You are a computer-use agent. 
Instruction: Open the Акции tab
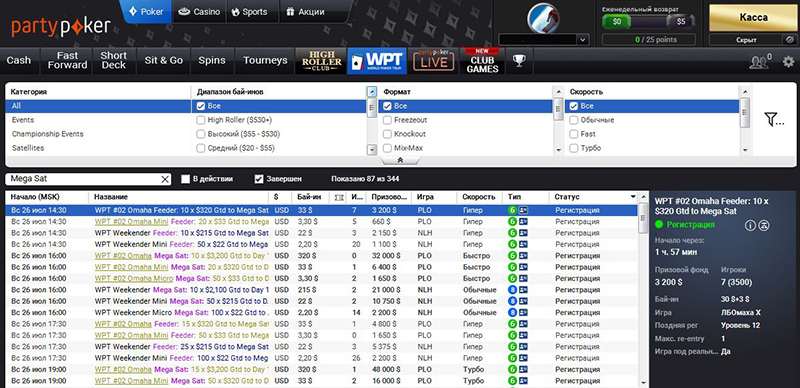(305, 11)
